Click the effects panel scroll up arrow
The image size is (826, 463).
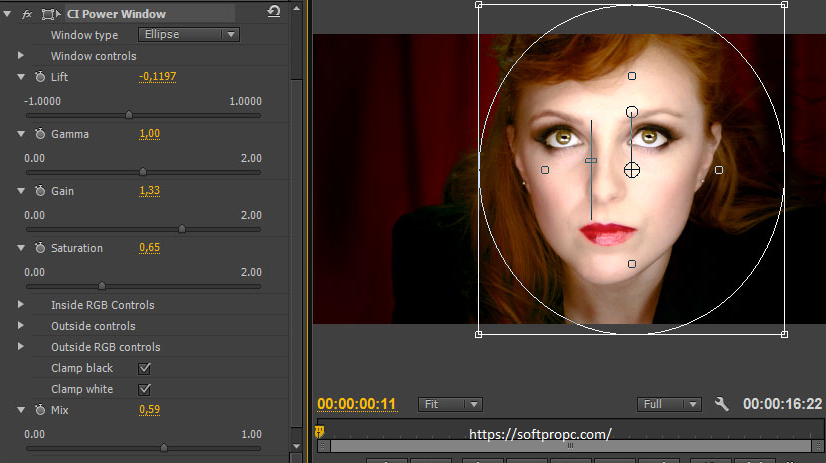[x=297, y=8]
